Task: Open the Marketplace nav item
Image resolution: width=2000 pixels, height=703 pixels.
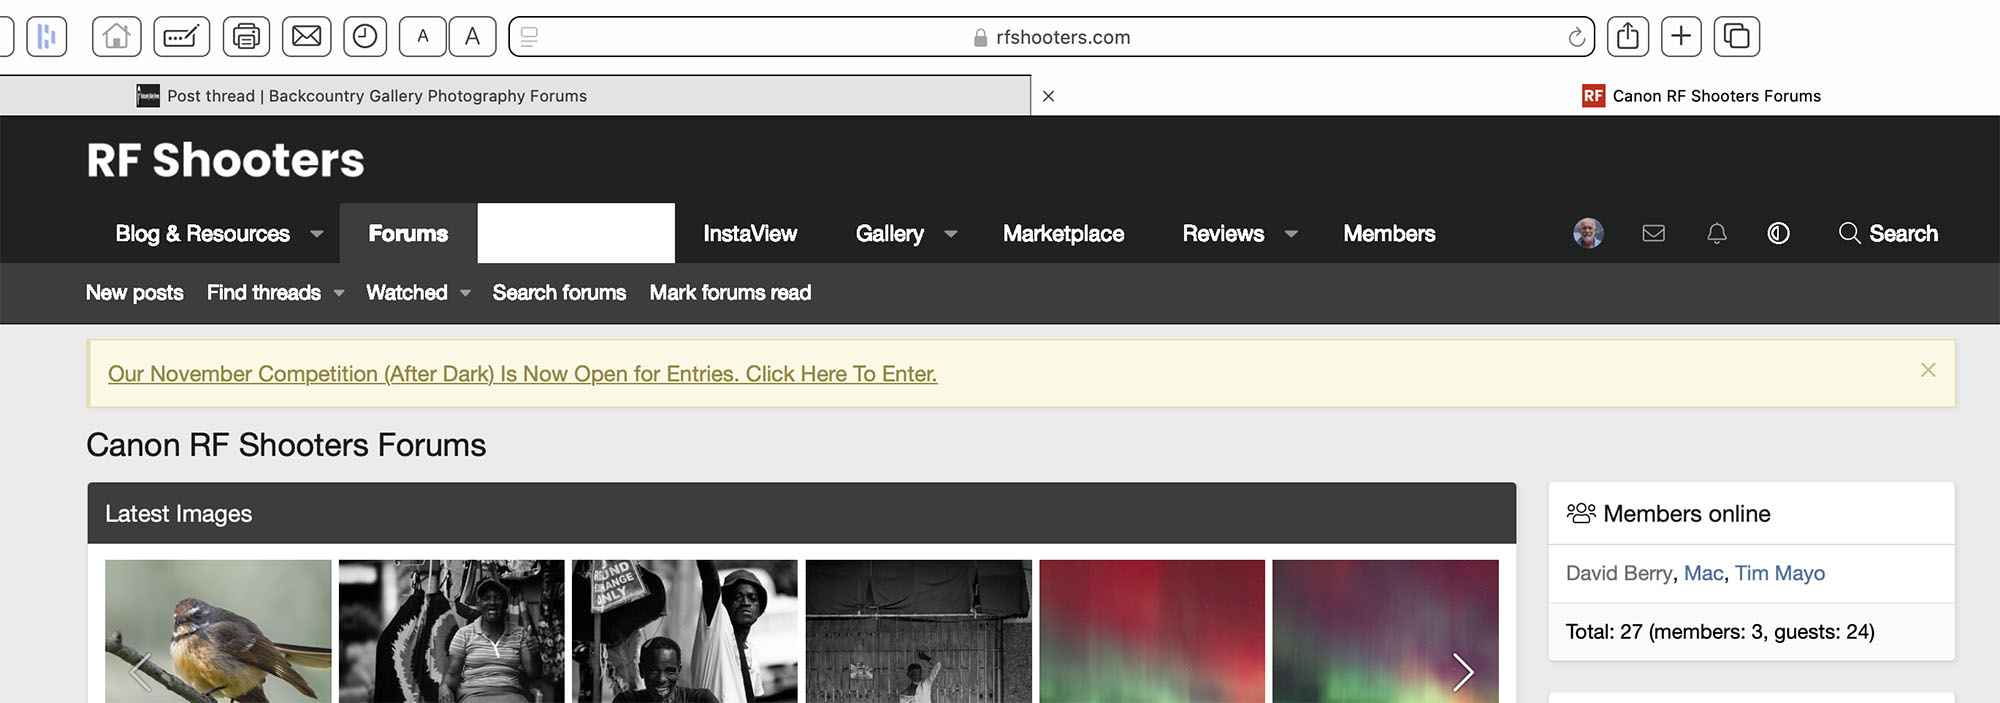Action: pos(1063,234)
